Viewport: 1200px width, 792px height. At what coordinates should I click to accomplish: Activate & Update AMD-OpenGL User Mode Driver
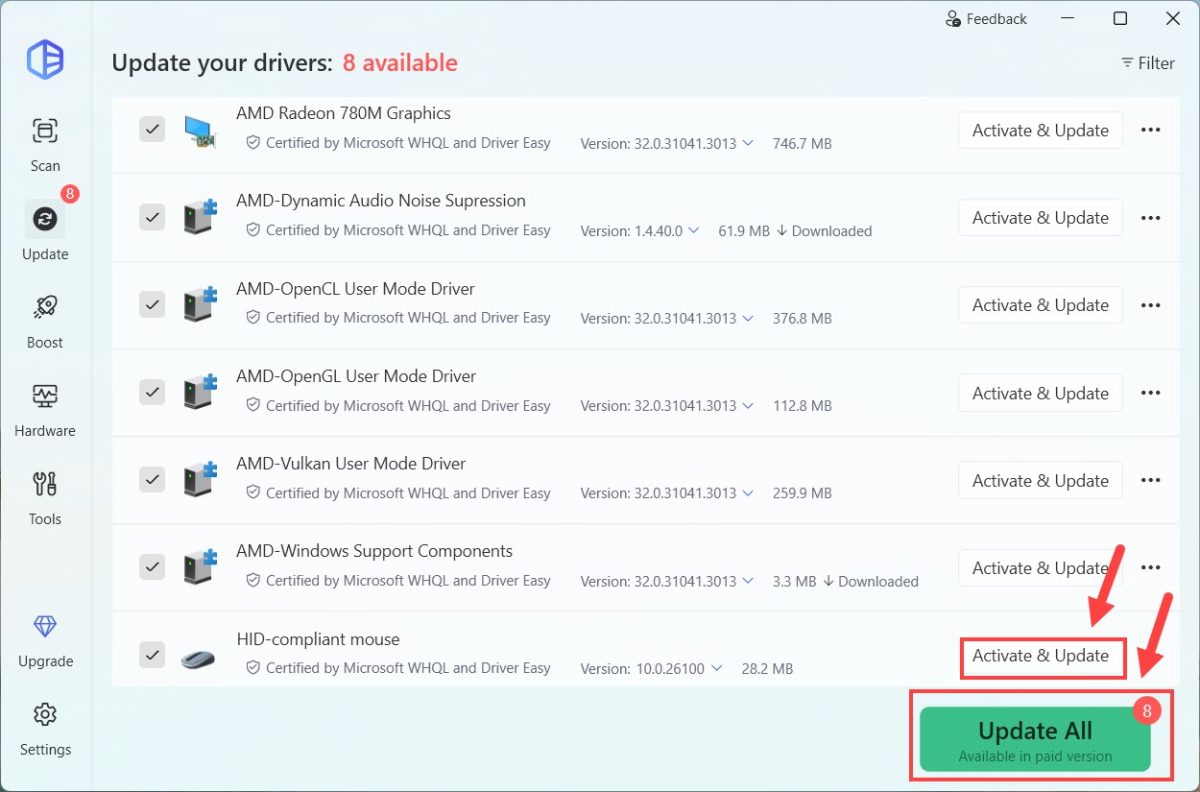[x=1040, y=393]
